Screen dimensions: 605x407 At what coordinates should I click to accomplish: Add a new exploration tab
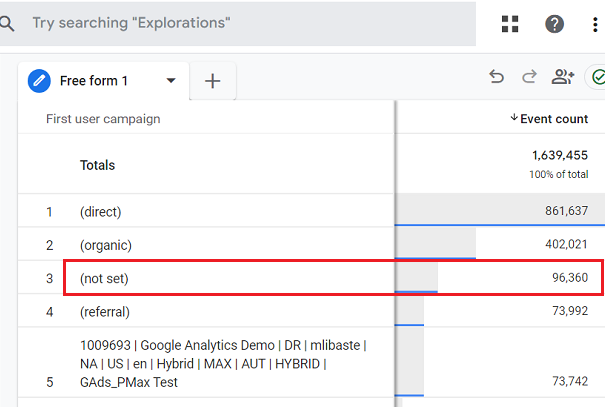tap(212, 81)
